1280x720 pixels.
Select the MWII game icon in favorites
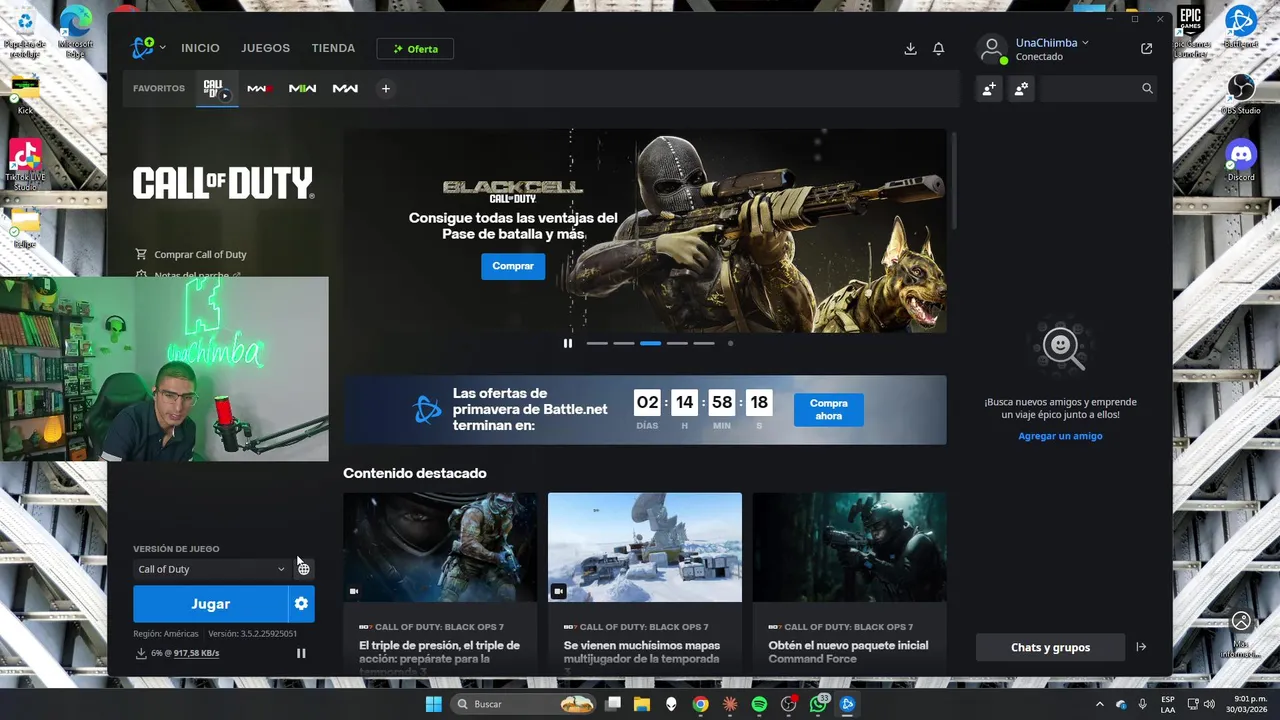(302, 89)
